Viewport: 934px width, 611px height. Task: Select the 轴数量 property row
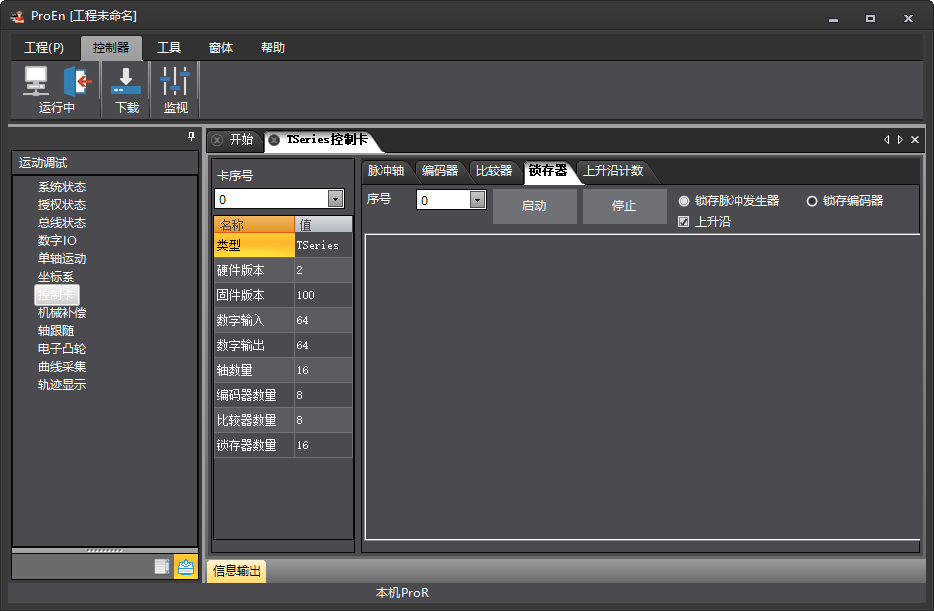pos(283,370)
